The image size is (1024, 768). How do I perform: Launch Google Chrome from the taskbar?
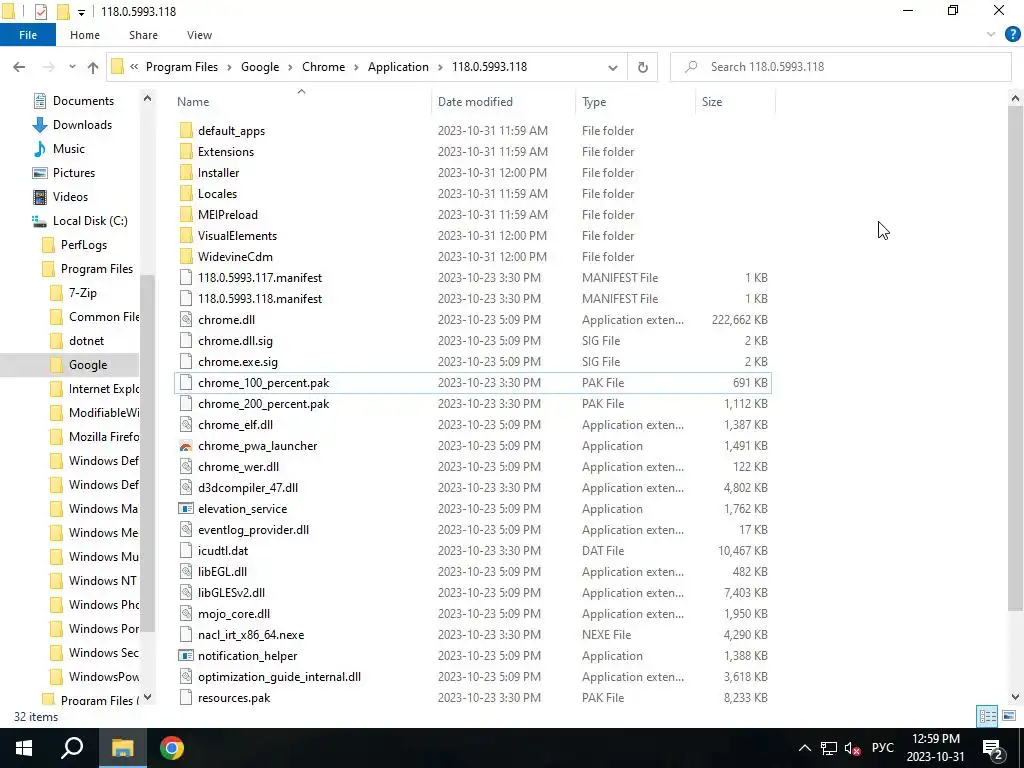(x=171, y=748)
